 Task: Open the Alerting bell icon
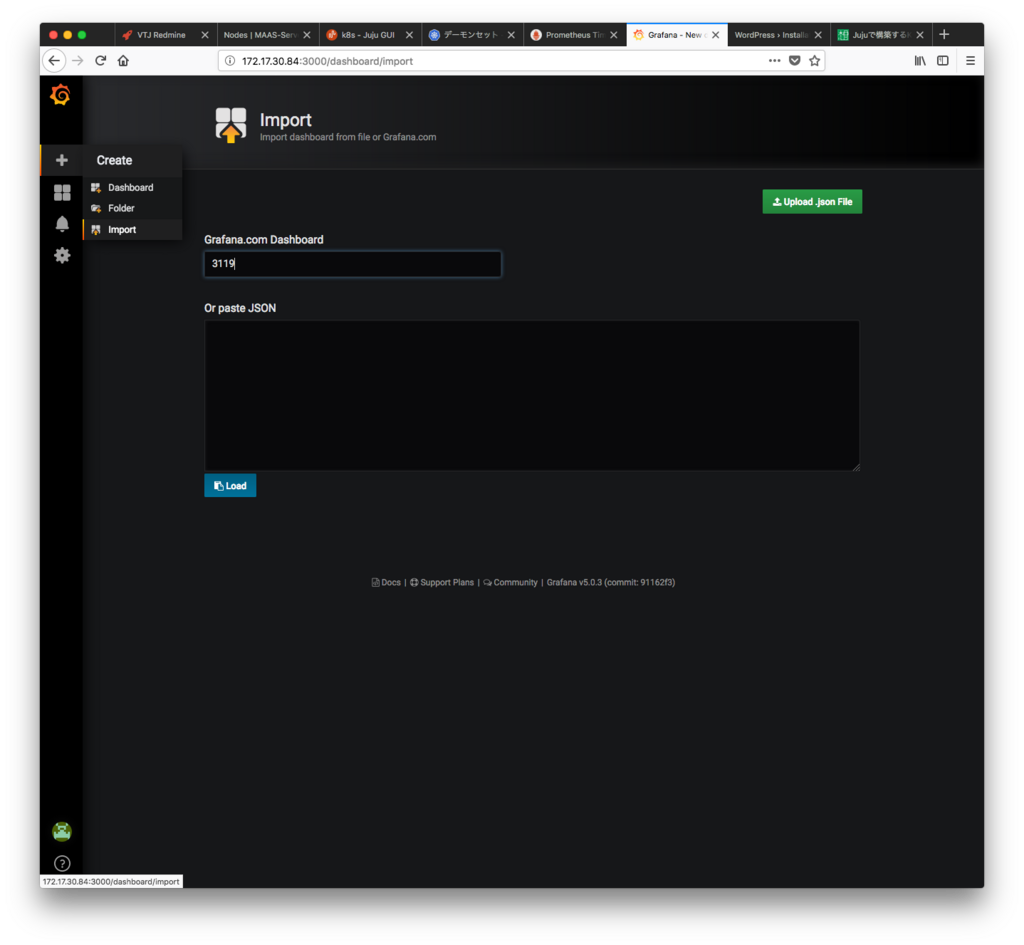pyautogui.click(x=62, y=224)
